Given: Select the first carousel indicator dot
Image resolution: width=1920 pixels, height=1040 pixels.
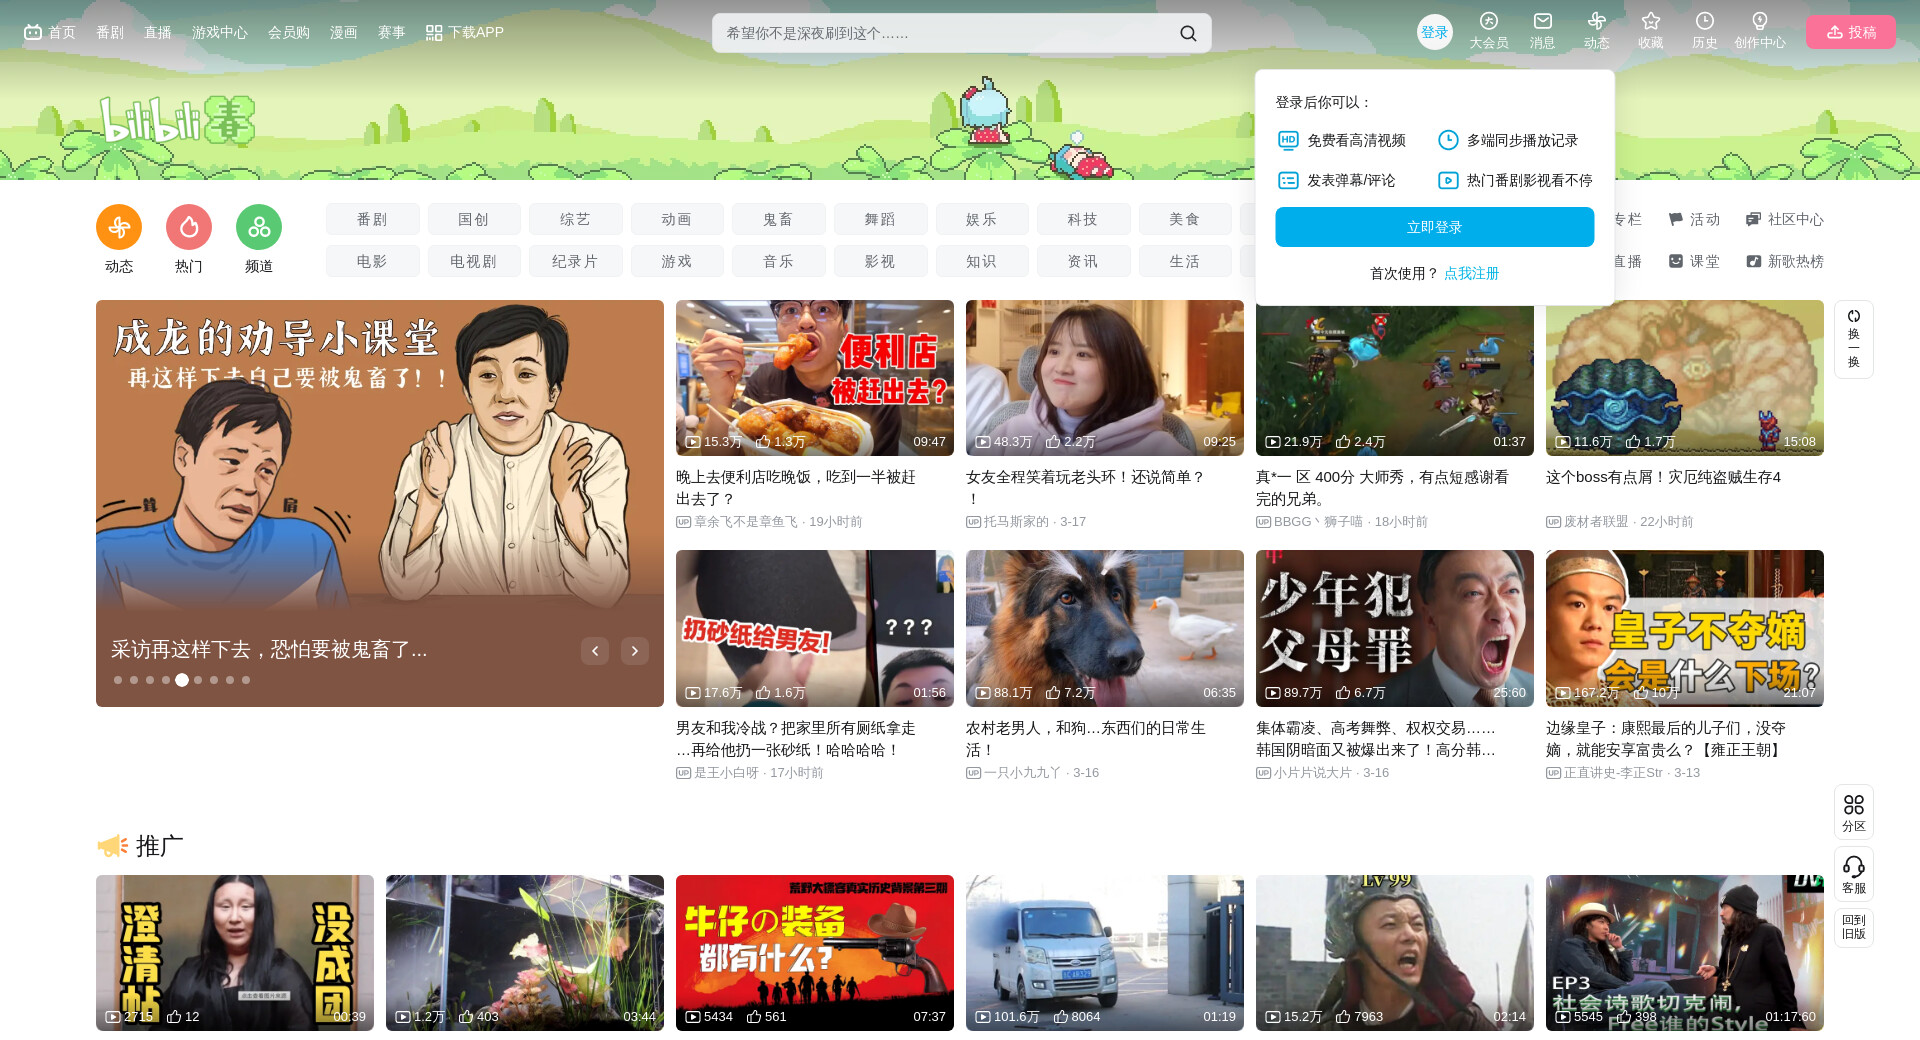Looking at the screenshot, I should pos(118,680).
